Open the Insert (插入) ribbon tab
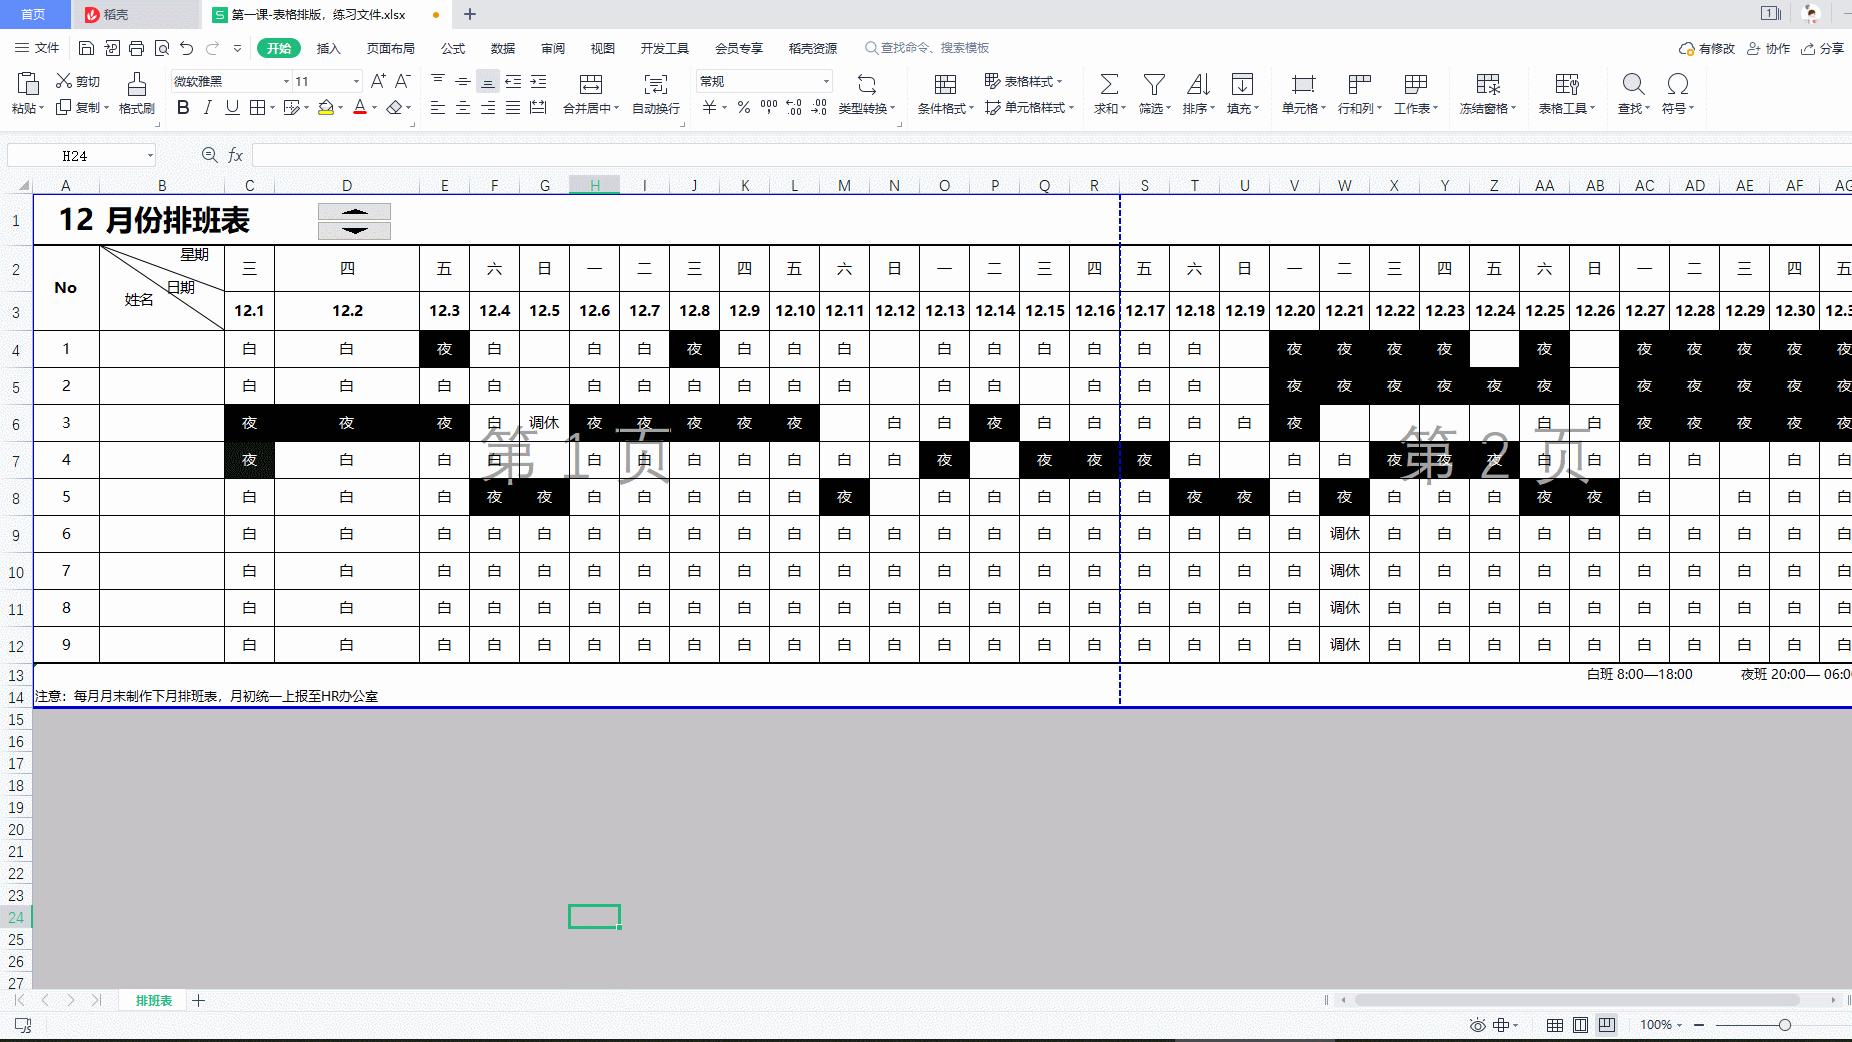This screenshot has width=1852, height=1042. (329, 48)
